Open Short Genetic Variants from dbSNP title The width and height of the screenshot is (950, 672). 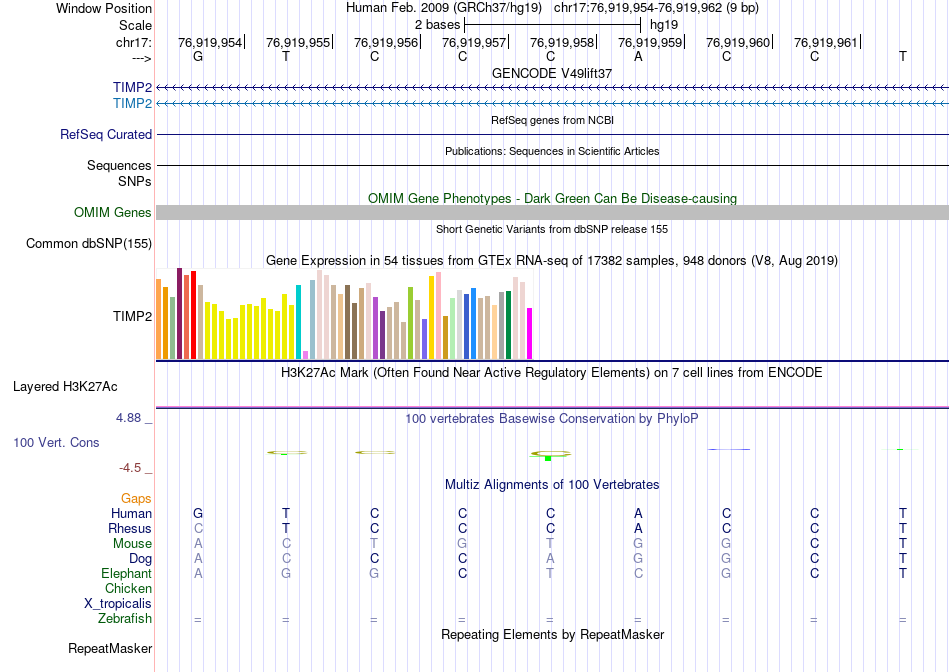pos(552,229)
